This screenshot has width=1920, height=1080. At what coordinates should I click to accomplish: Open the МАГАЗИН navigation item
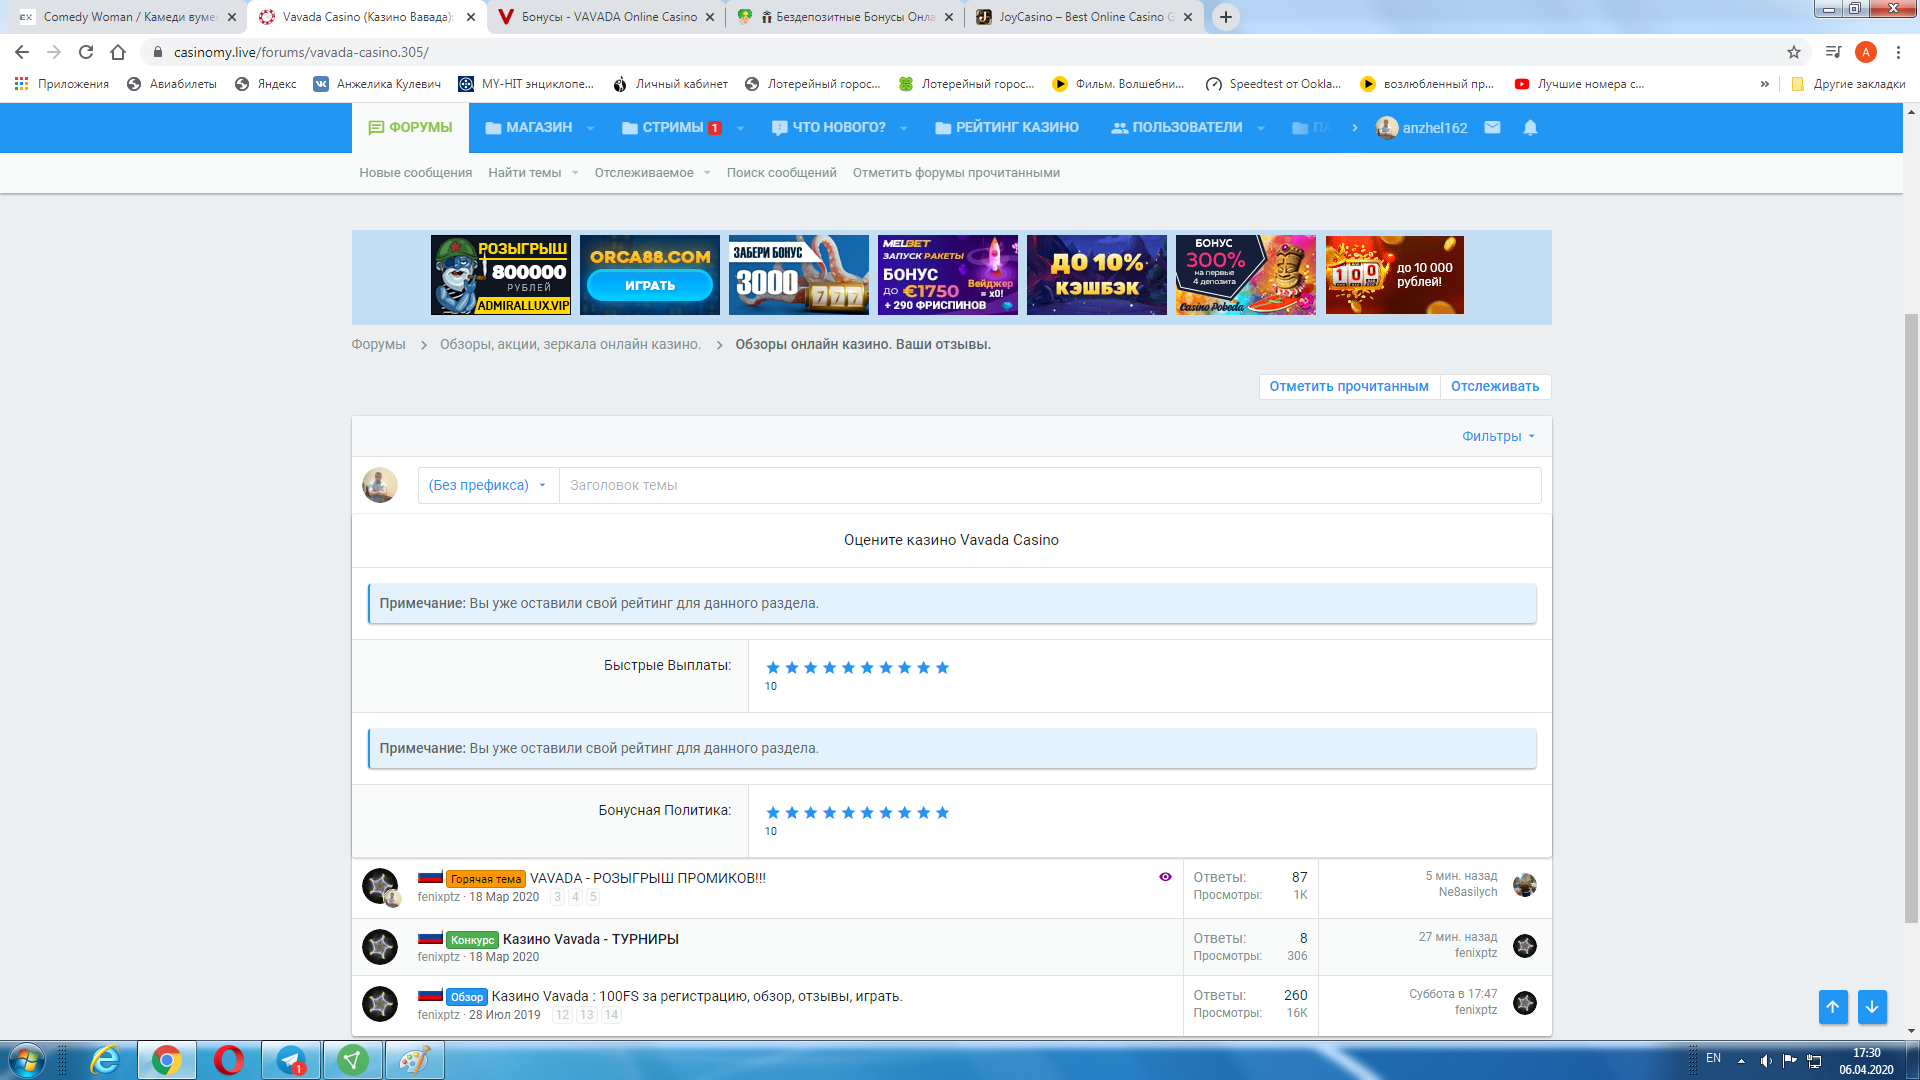coord(529,127)
